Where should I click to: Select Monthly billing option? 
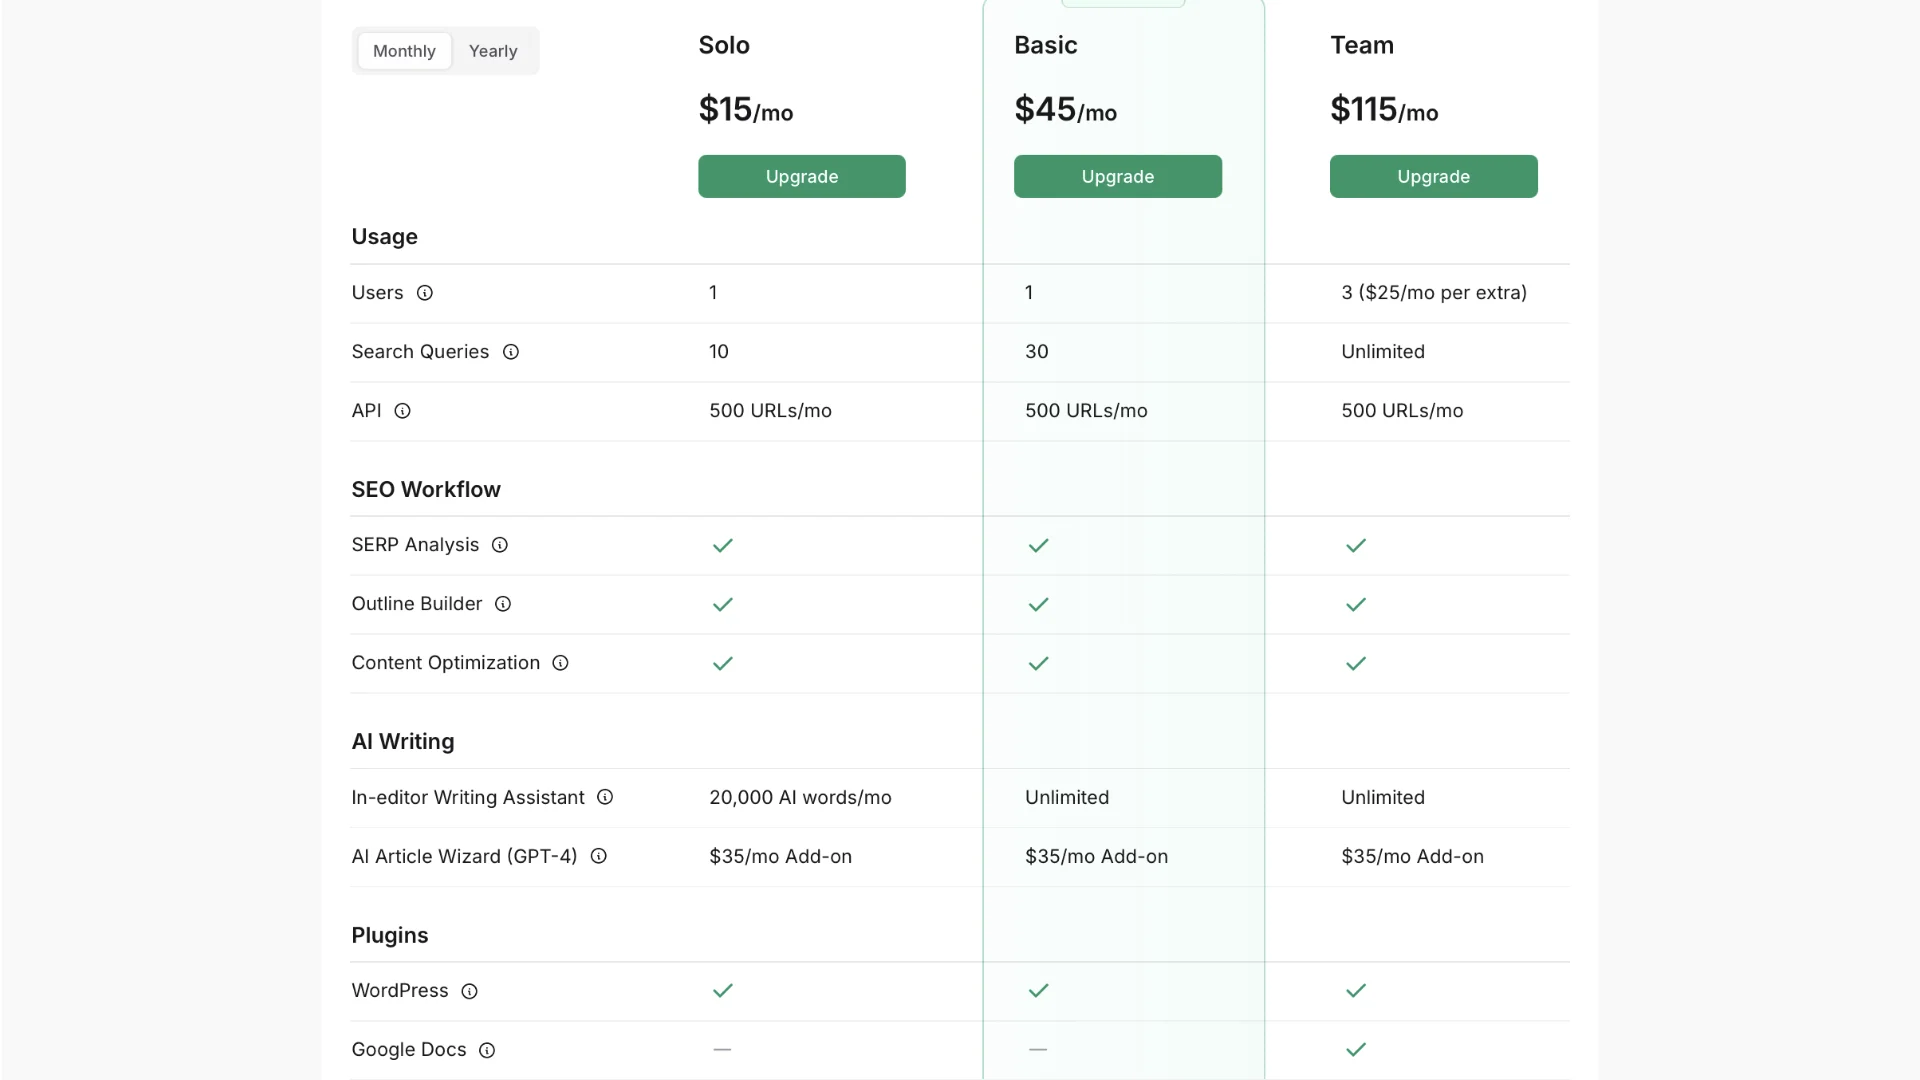point(404,51)
